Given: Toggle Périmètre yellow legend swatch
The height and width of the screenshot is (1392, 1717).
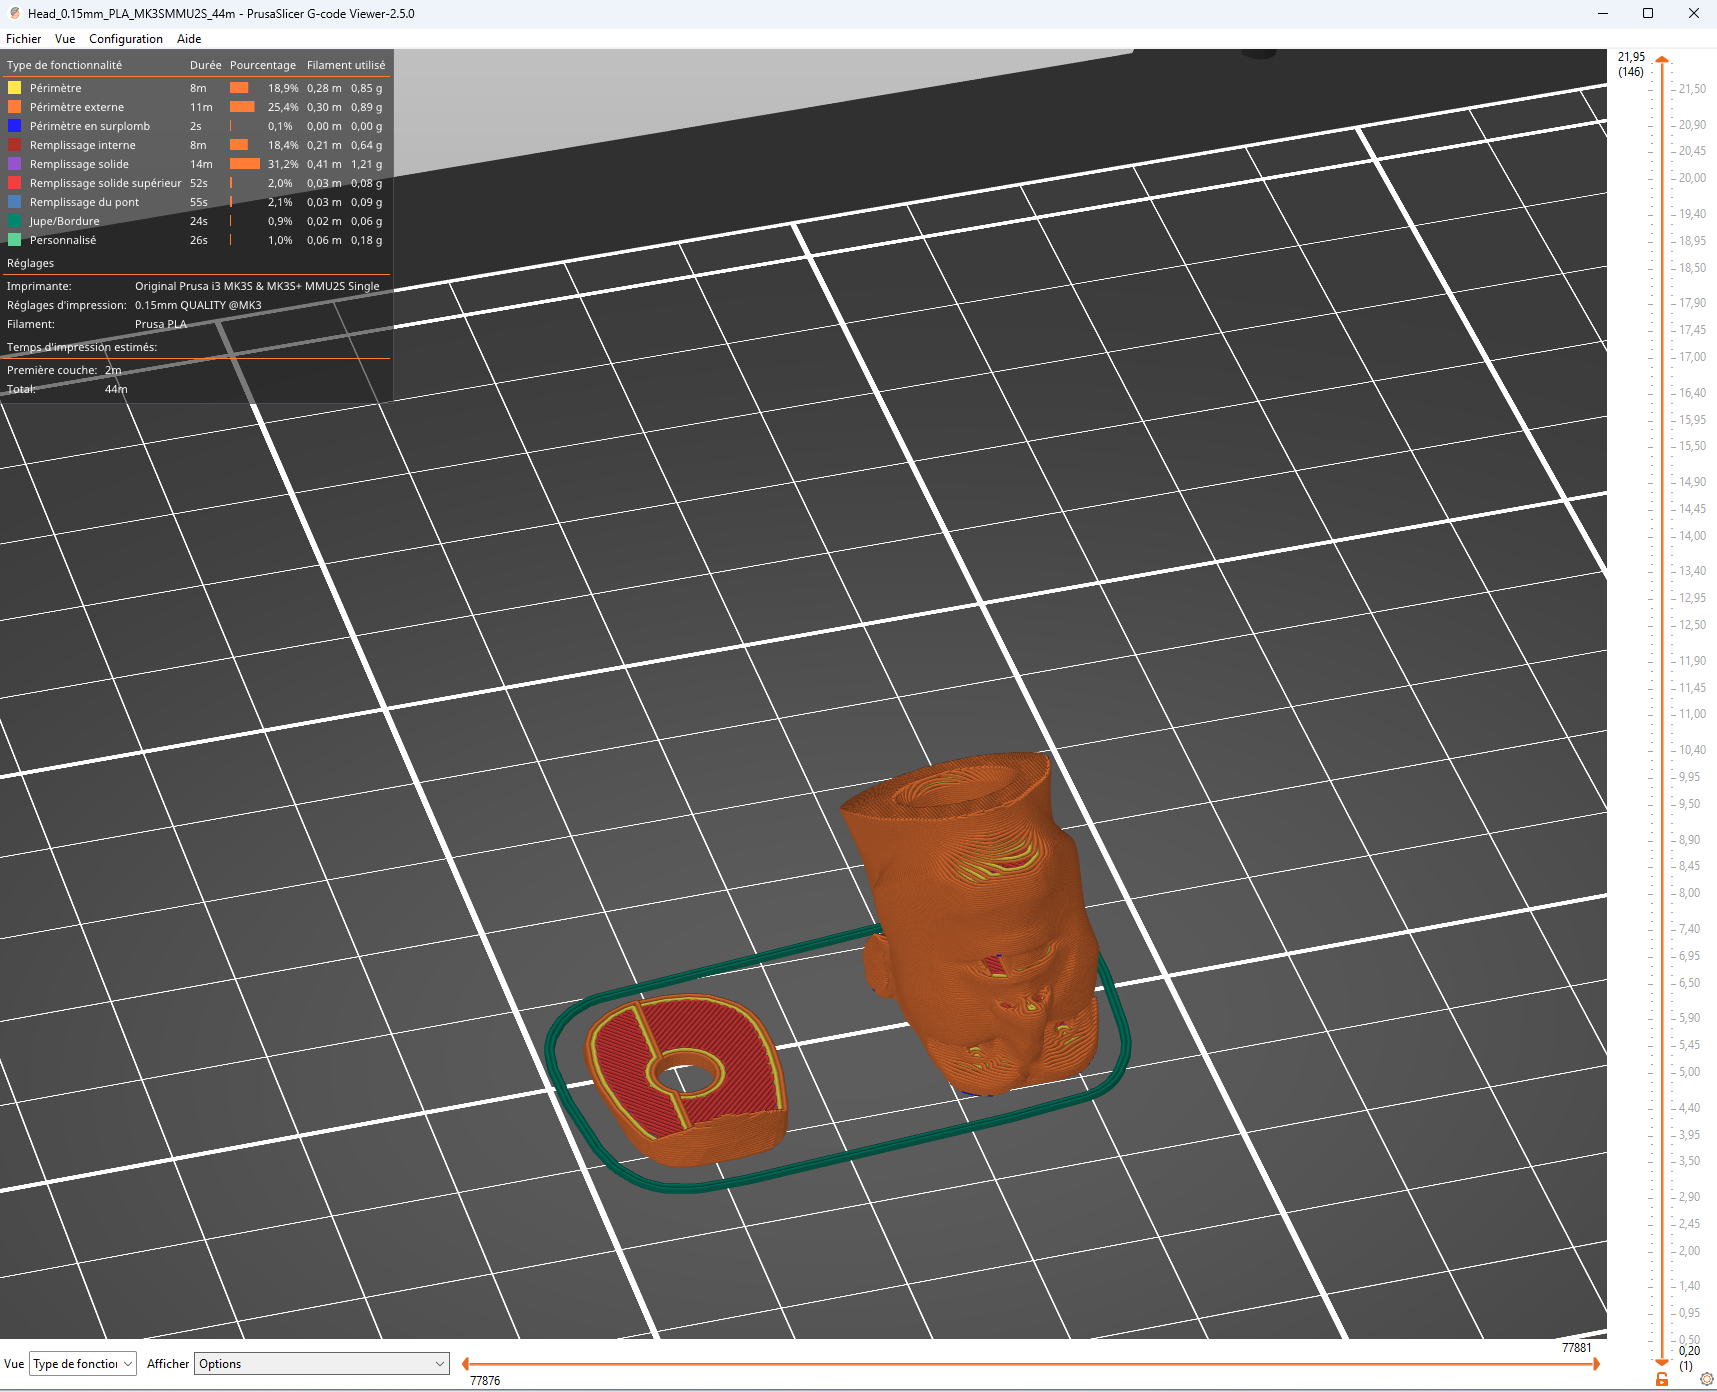Looking at the screenshot, I should point(15,88).
